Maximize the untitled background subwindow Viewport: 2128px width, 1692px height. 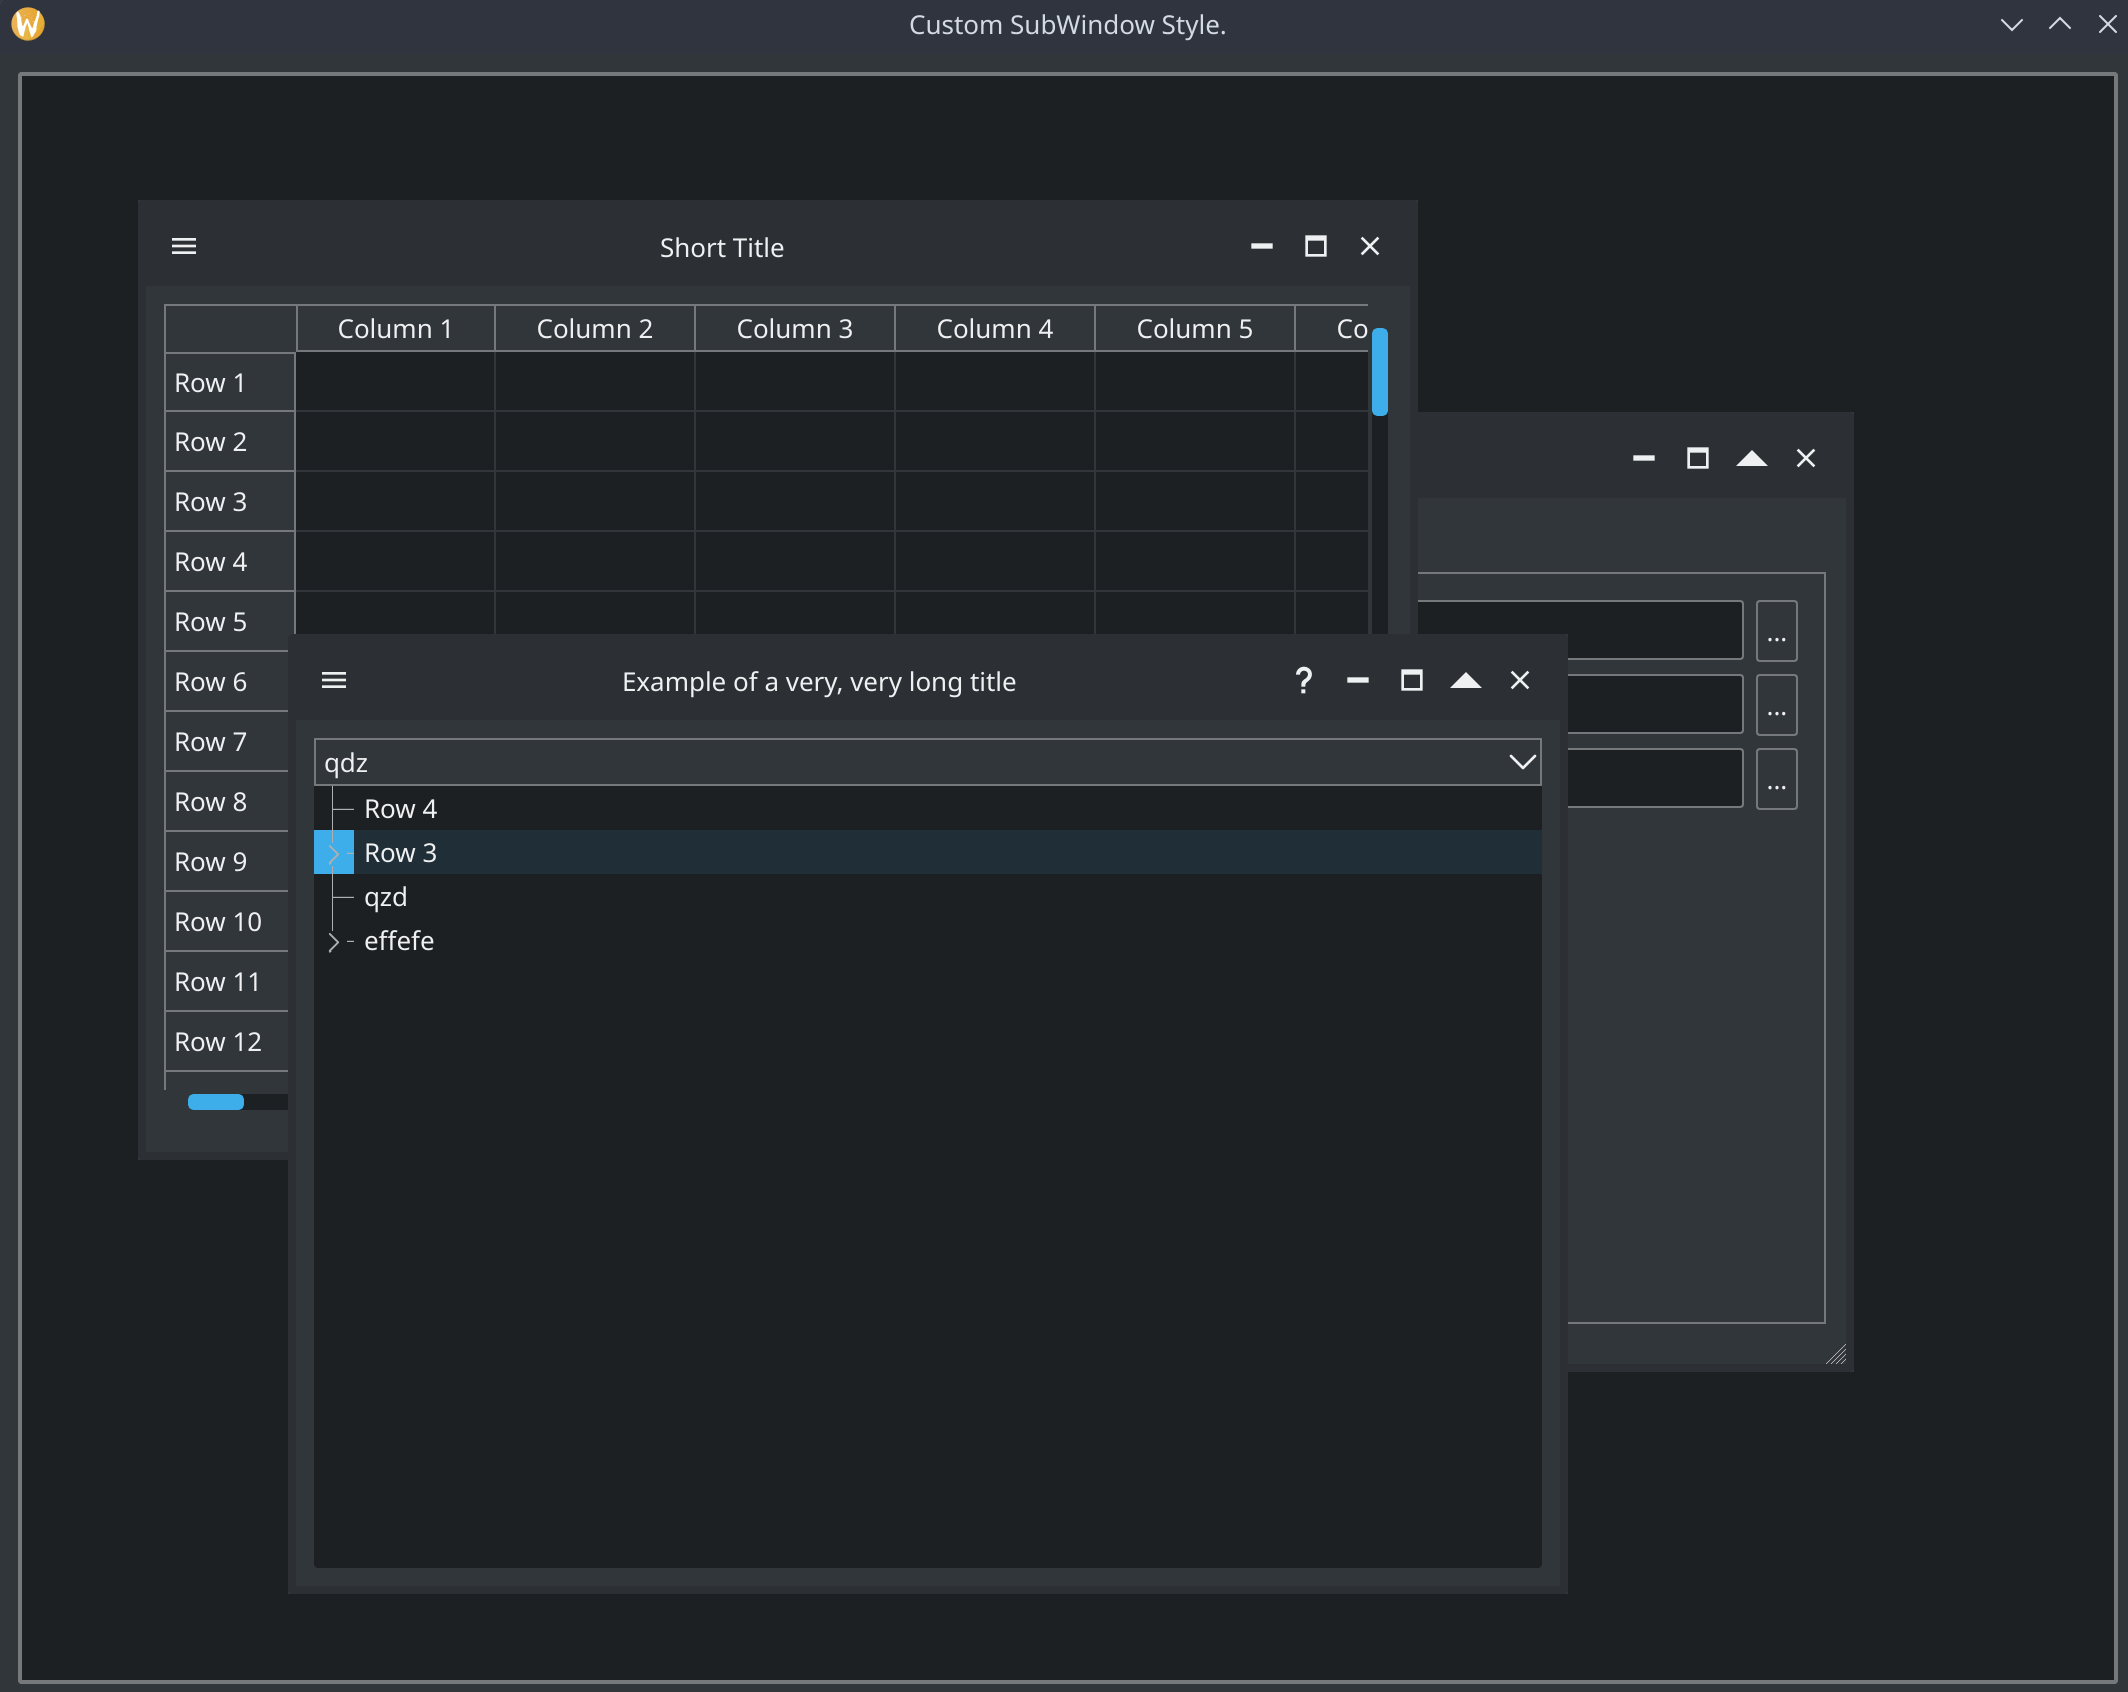tap(1698, 458)
